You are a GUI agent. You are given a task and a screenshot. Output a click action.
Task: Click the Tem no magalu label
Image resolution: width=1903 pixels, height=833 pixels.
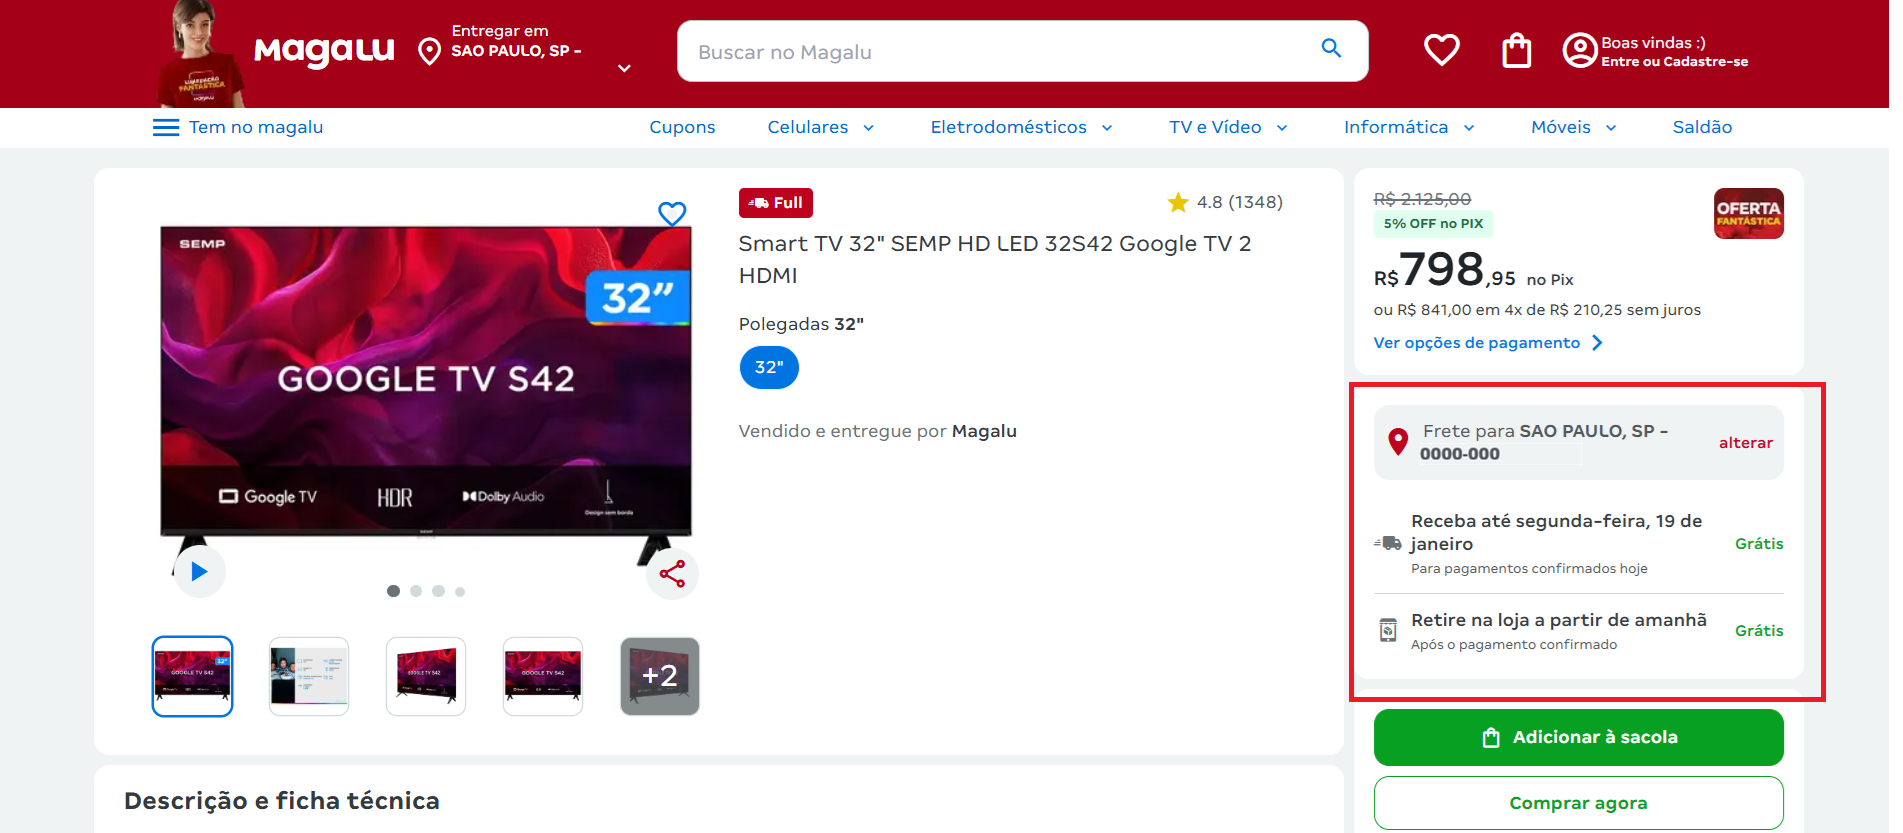point(256,127)
